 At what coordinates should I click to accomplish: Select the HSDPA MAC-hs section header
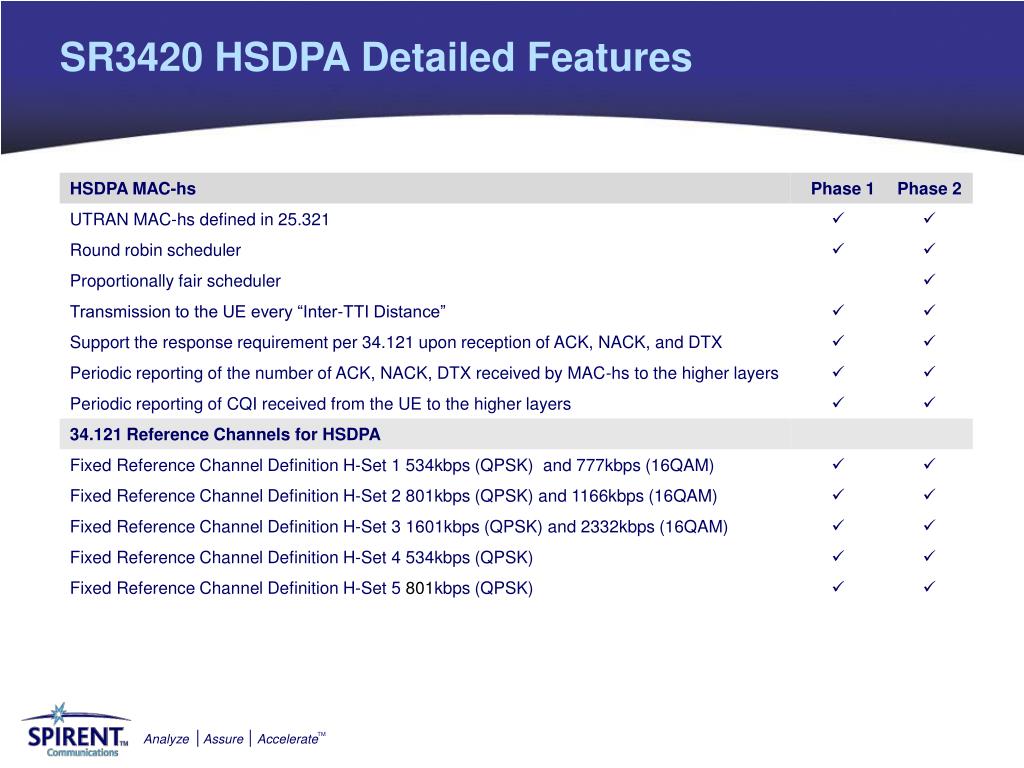pyautogui.click(x=133, y=189)
